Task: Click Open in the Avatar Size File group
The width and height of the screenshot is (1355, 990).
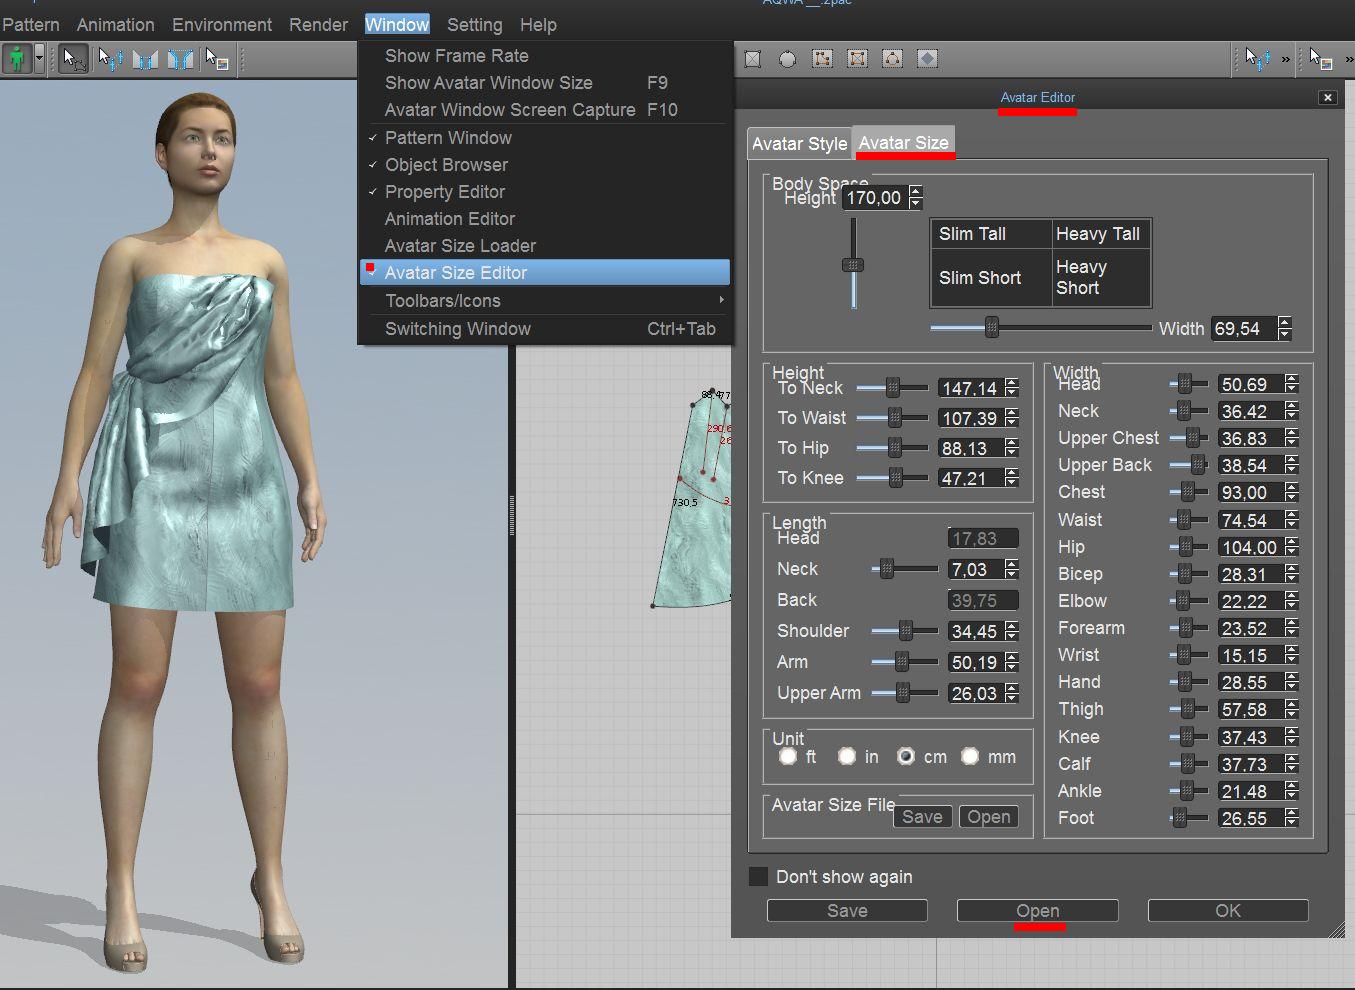Action: [x=988, y=817]
